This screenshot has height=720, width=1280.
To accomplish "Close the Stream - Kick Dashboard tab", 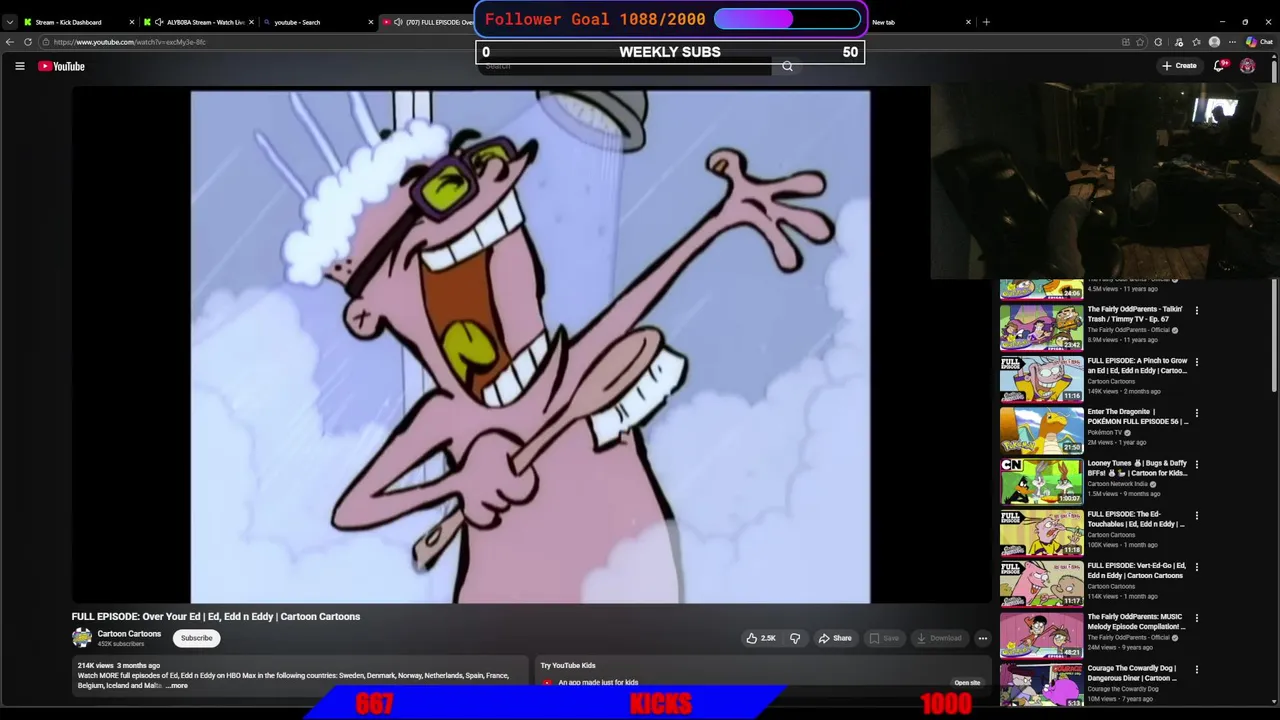I will point(131,22).
